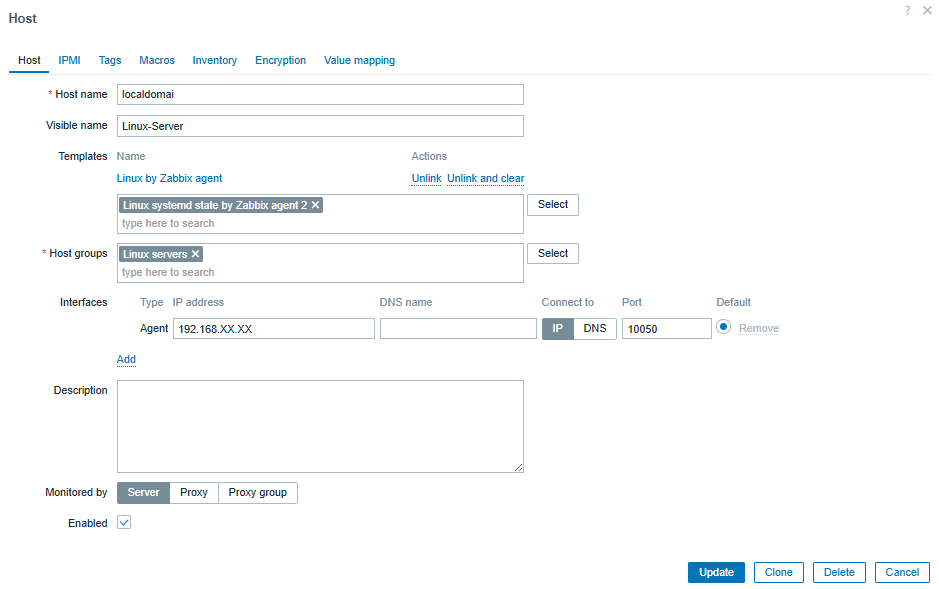
Task: Open the Select button for Templates
Action: [x=553, y=205]
